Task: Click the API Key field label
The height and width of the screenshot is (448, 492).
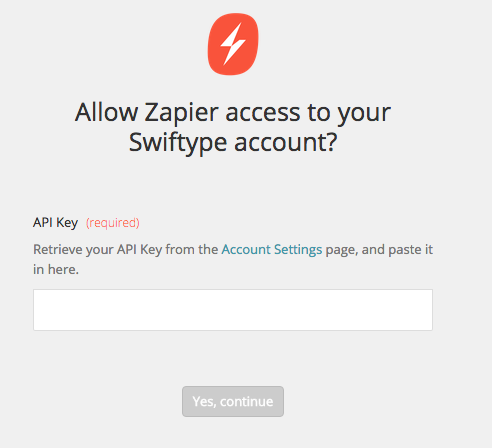Action: pyautogui.click(x=55, y=222)
